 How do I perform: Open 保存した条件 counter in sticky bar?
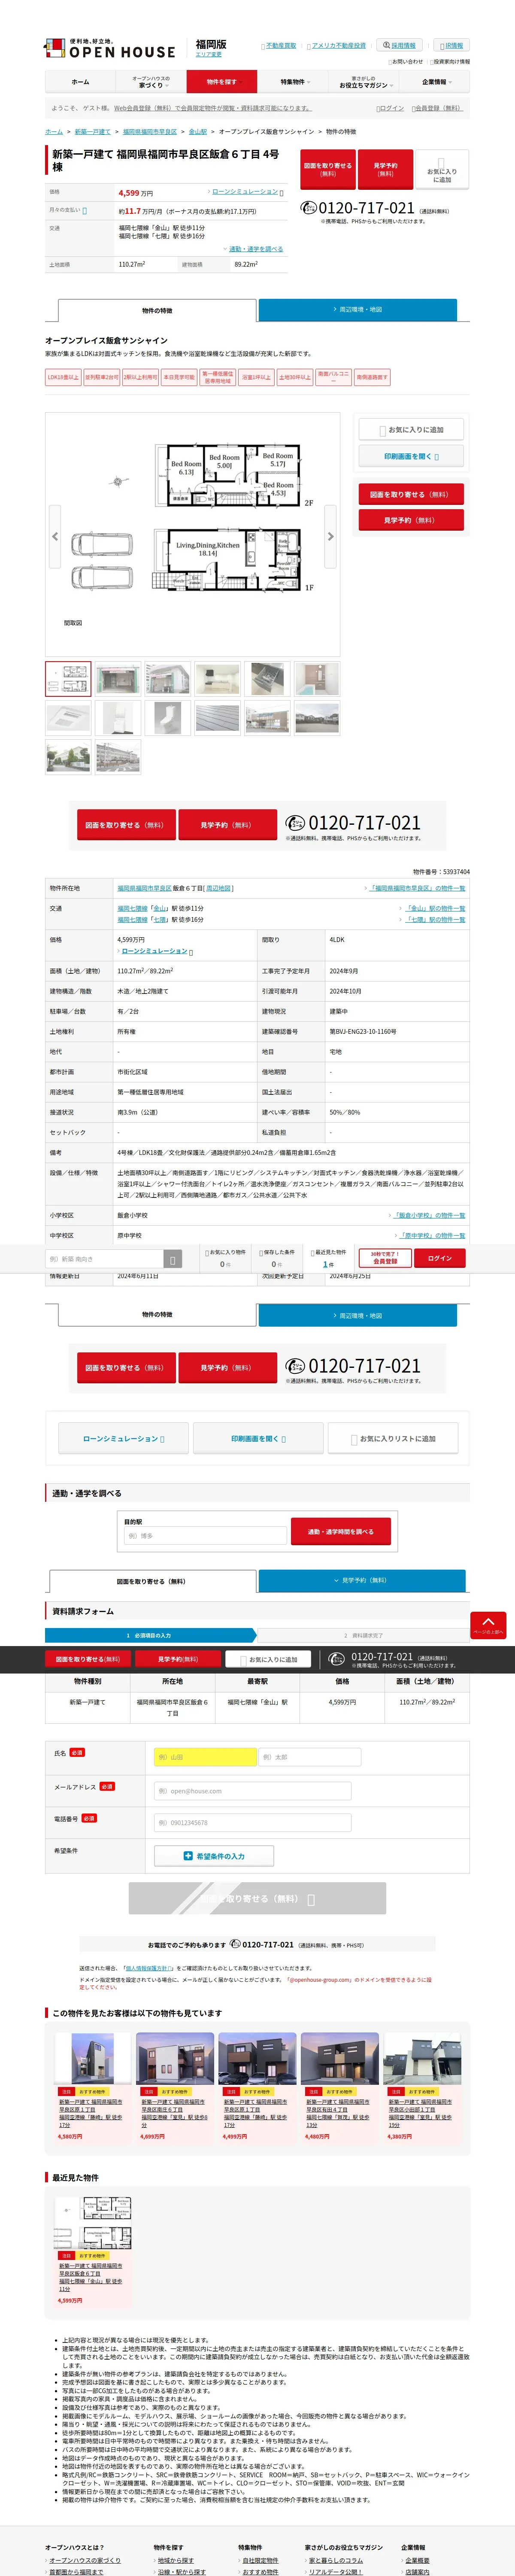point(277,1258)
